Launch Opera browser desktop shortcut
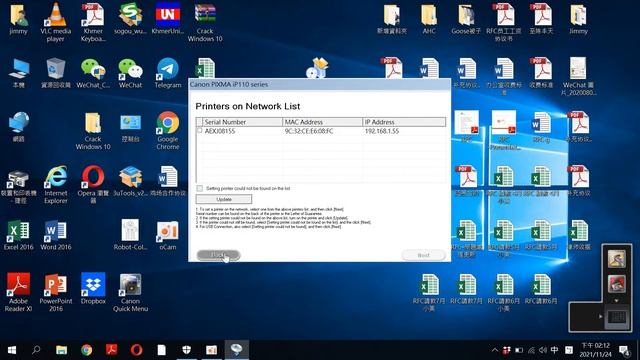The width and height of the screenshot is (640, 360). (x=93, y=184)
